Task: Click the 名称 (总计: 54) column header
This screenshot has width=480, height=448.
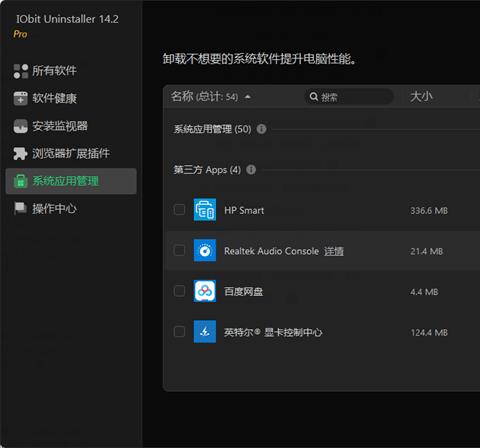Action: click(x=204, y=97)
